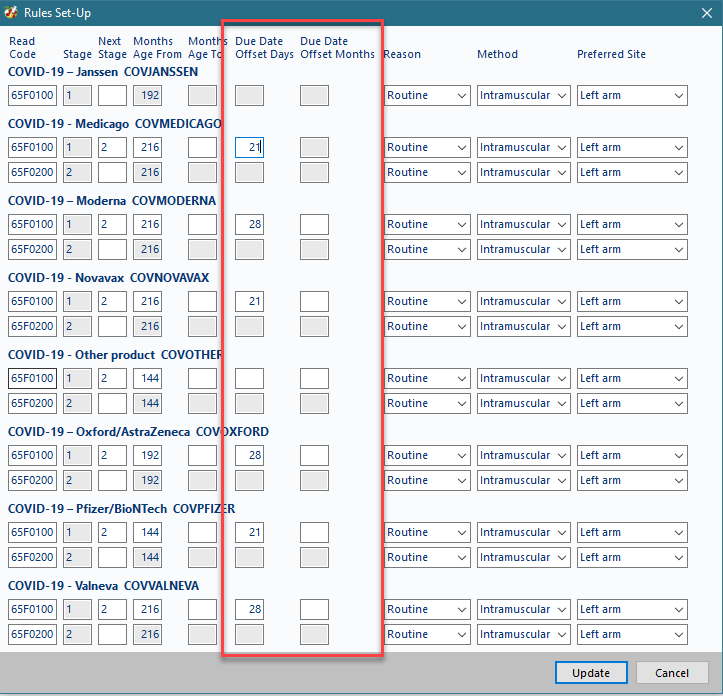Click the COVID-19 - Novavax COVNOVAVAX heading
Viewport: 723px width, 696px height.
click(x=109, y=278)
